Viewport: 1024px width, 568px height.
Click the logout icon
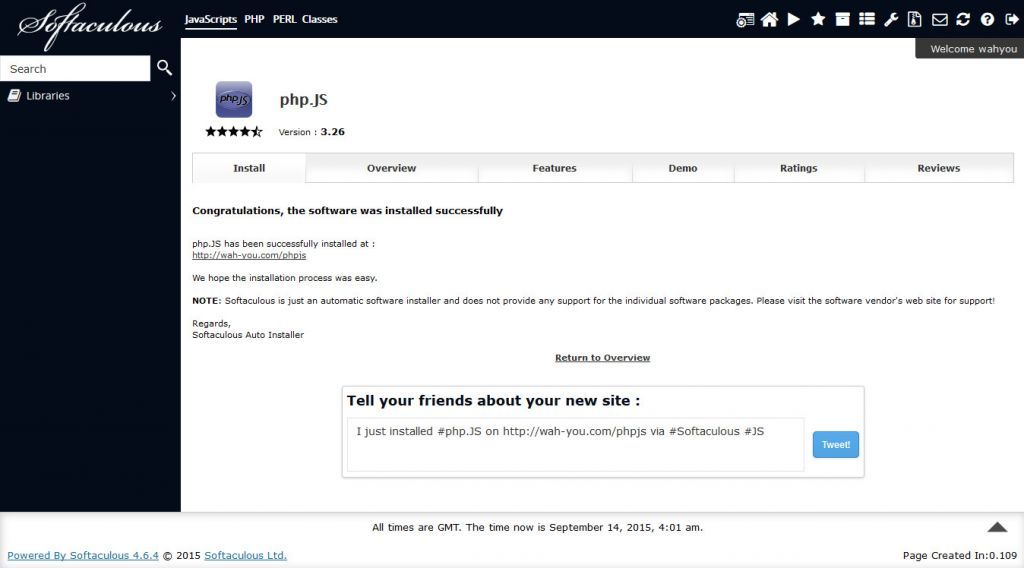[1011, 19]
